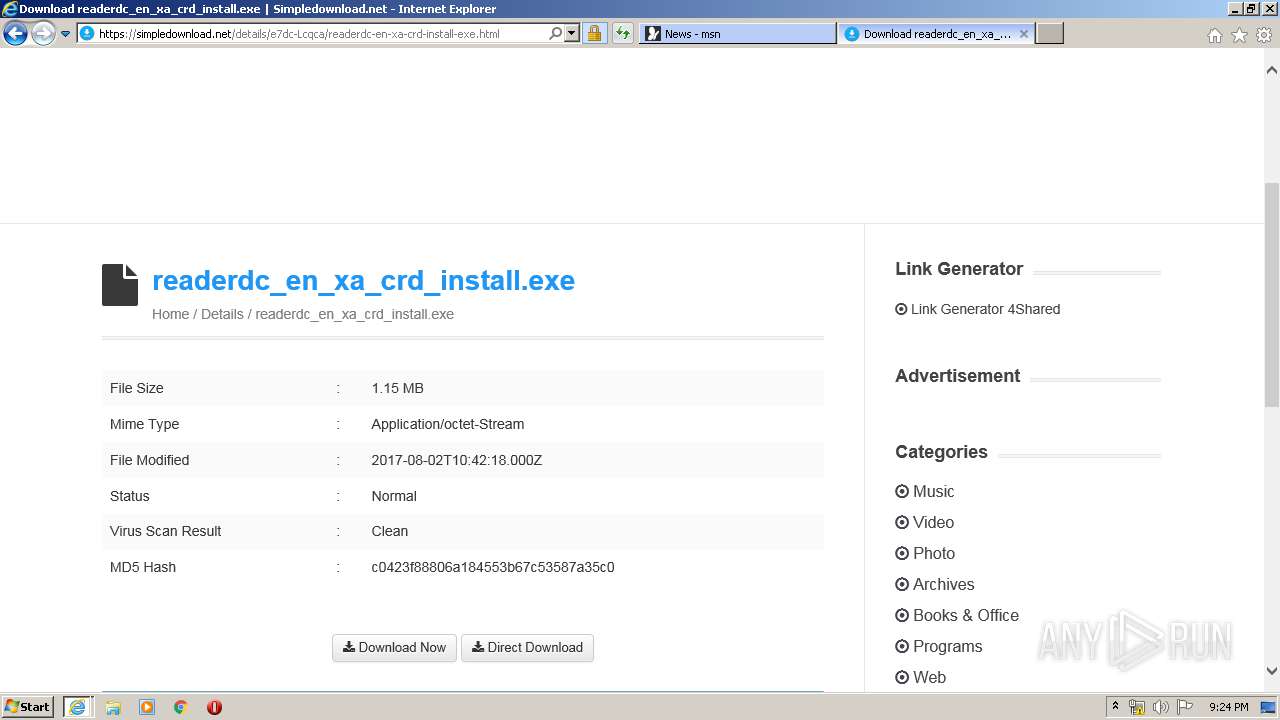The height and width of the screenshot is (720, 1280).
Task: Expand the address bar autocomplete dropdown
Action: click(572, 34)
